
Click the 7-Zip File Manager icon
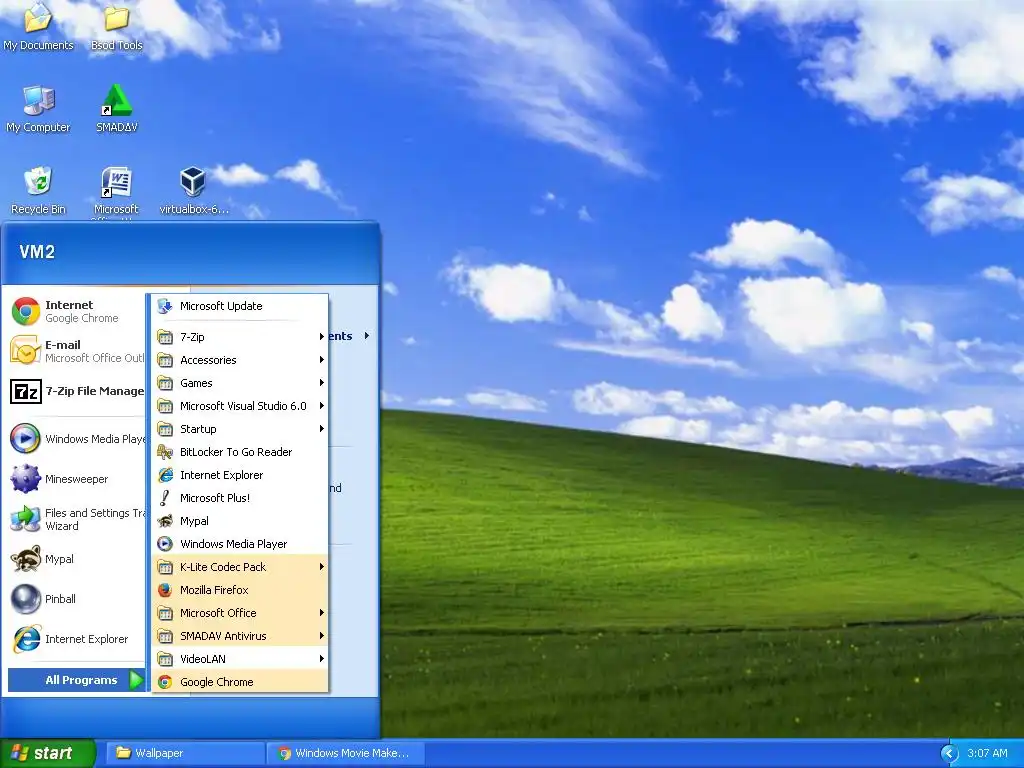pos(25,391)
